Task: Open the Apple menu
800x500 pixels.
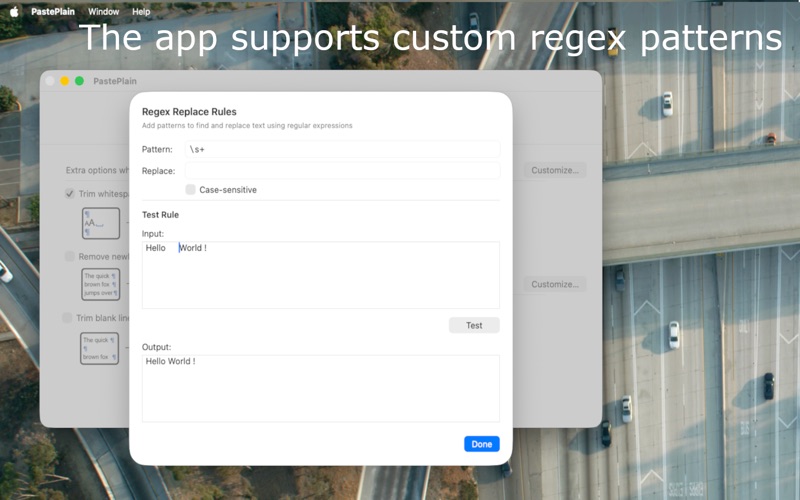Action: (14, 11)
